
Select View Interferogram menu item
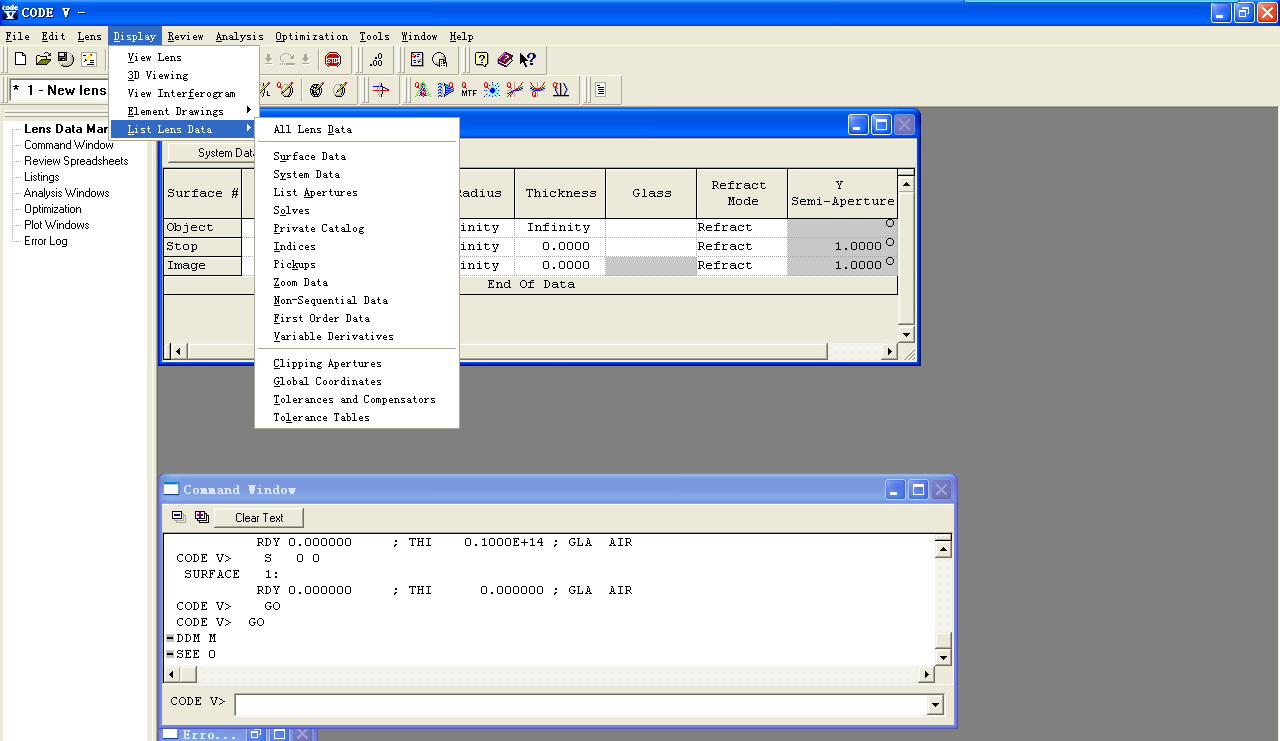184,93
